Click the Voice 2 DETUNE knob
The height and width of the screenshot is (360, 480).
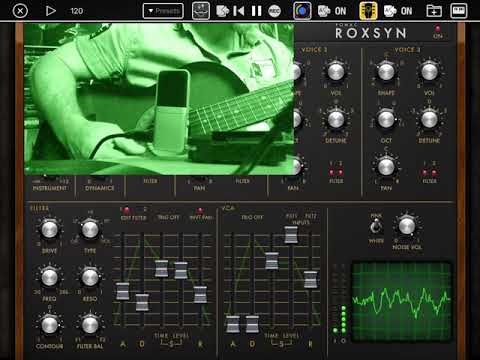click(x=336, y=119)
